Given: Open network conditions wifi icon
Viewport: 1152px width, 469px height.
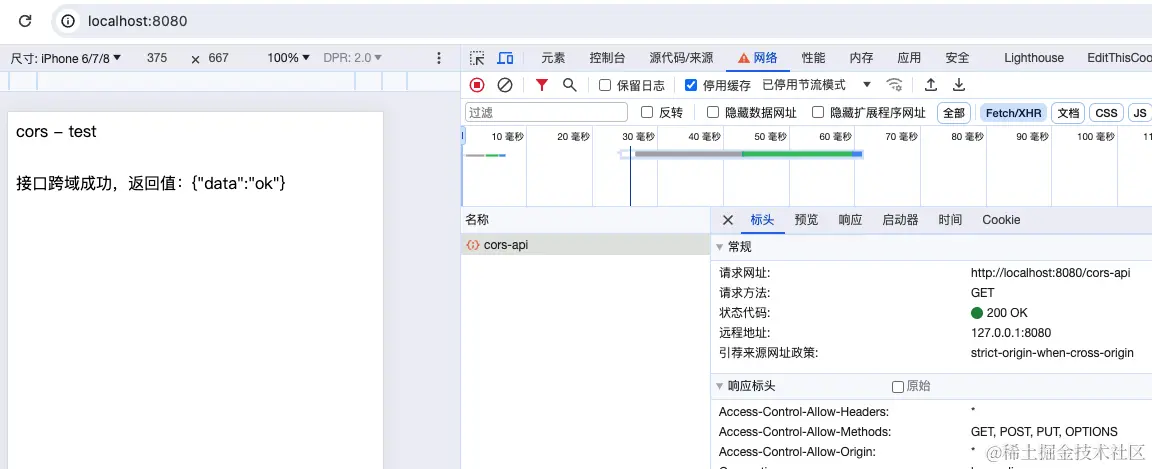Looking at the screenshot, I should [894, 85].
